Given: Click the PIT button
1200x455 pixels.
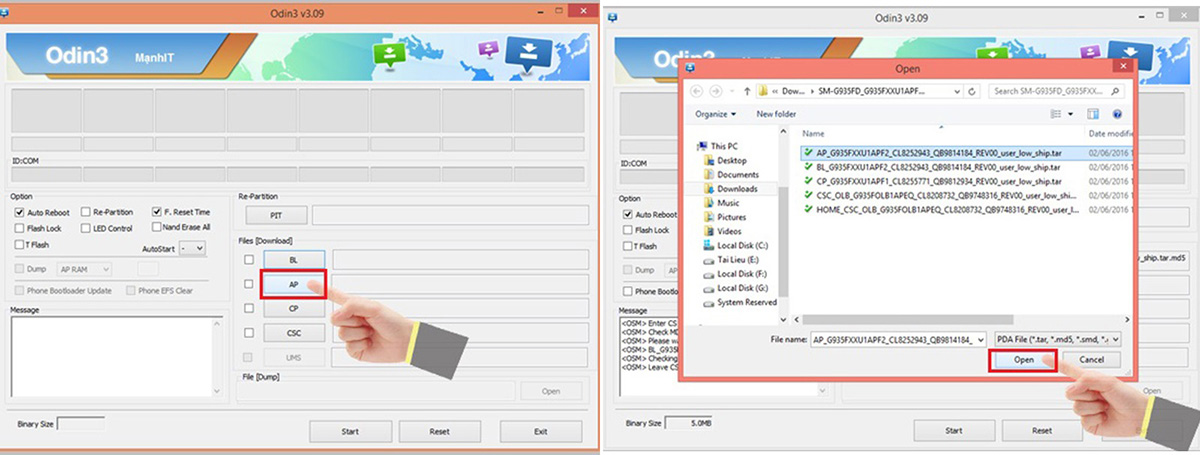Looking at the screenshot, I should point(275,216).
